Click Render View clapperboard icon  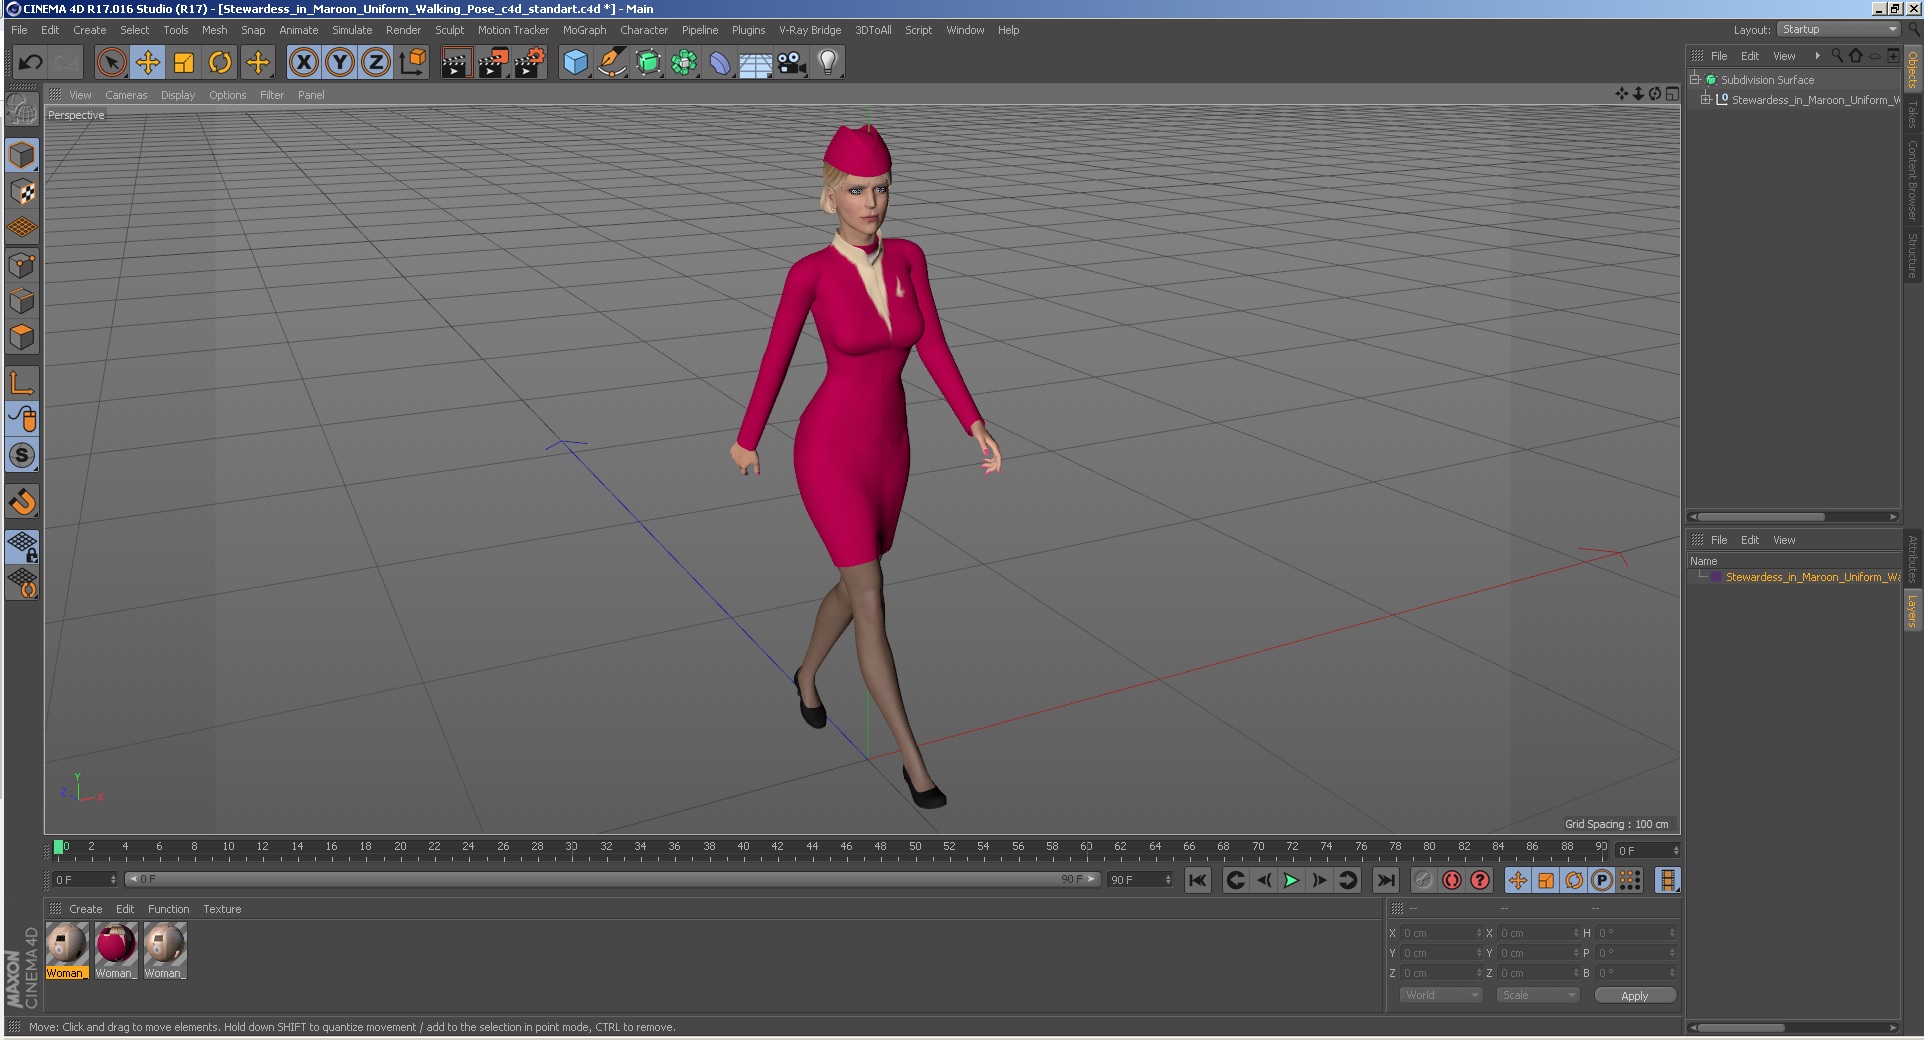pyautogui.click(x=456, y=63)
